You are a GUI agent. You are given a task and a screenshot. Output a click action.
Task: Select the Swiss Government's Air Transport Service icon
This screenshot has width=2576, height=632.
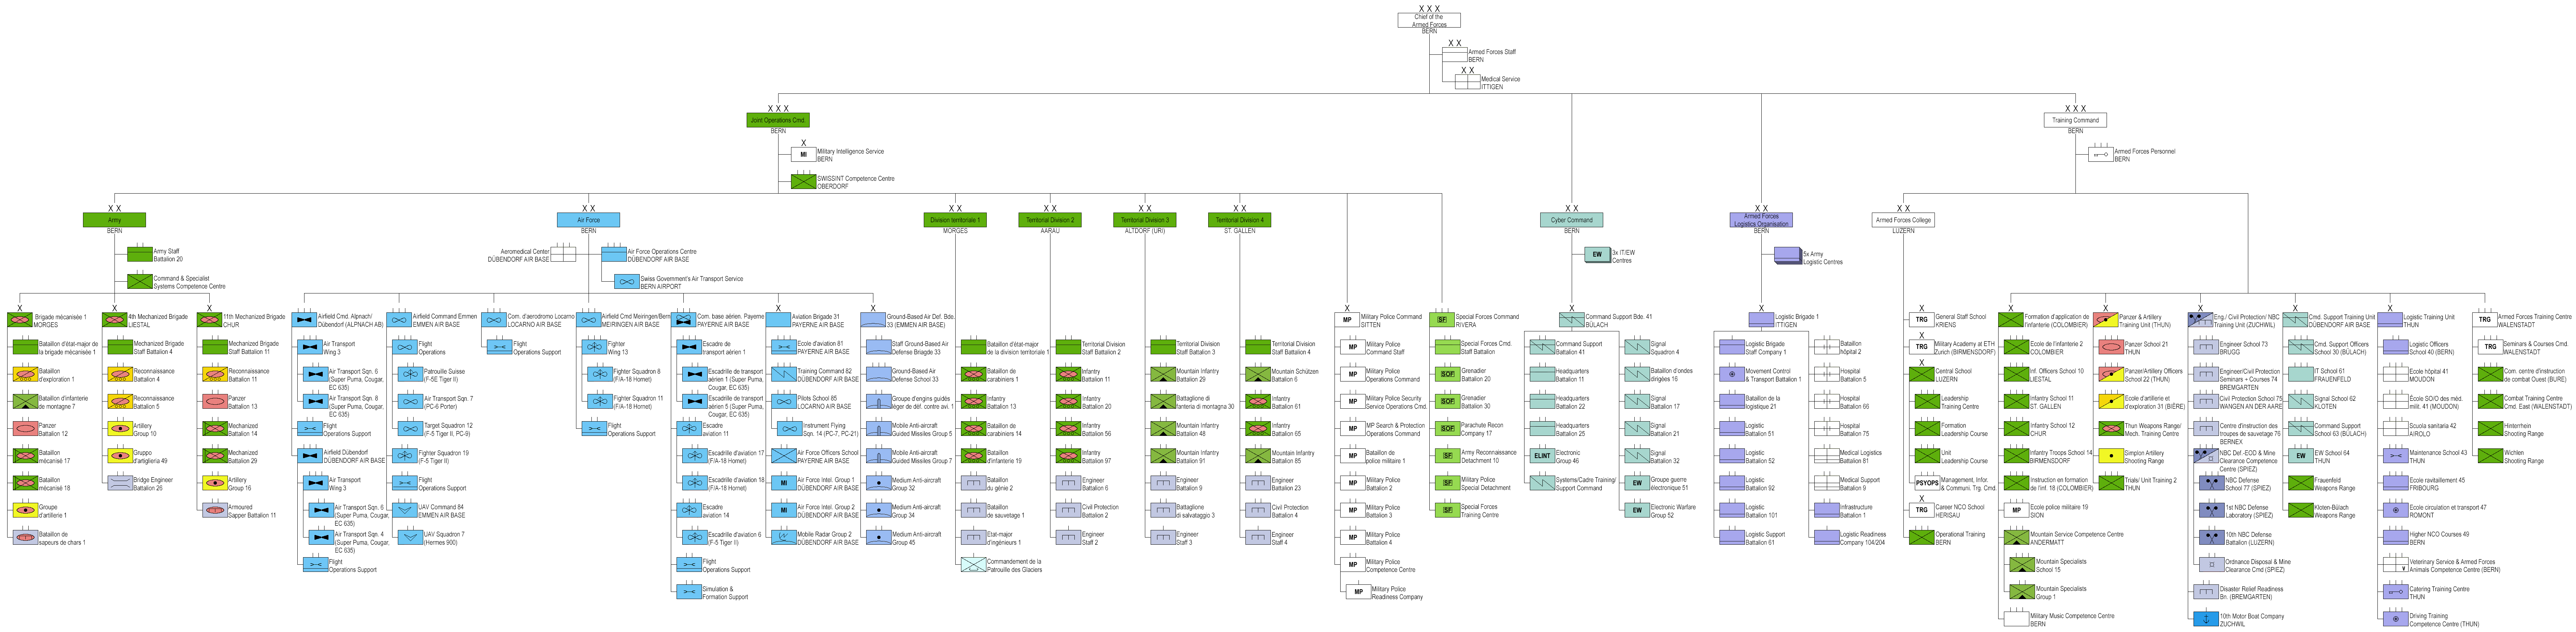click(x=626, y=282)
